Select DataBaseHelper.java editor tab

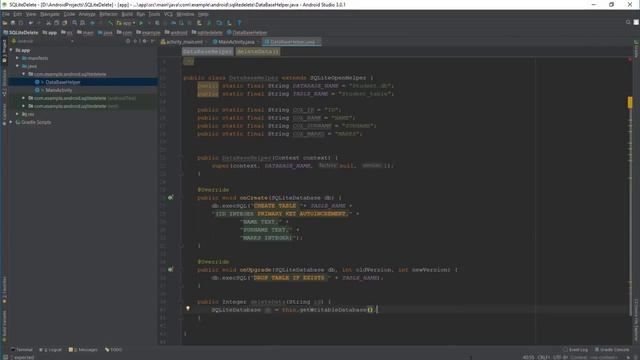[x=291, y=42]
